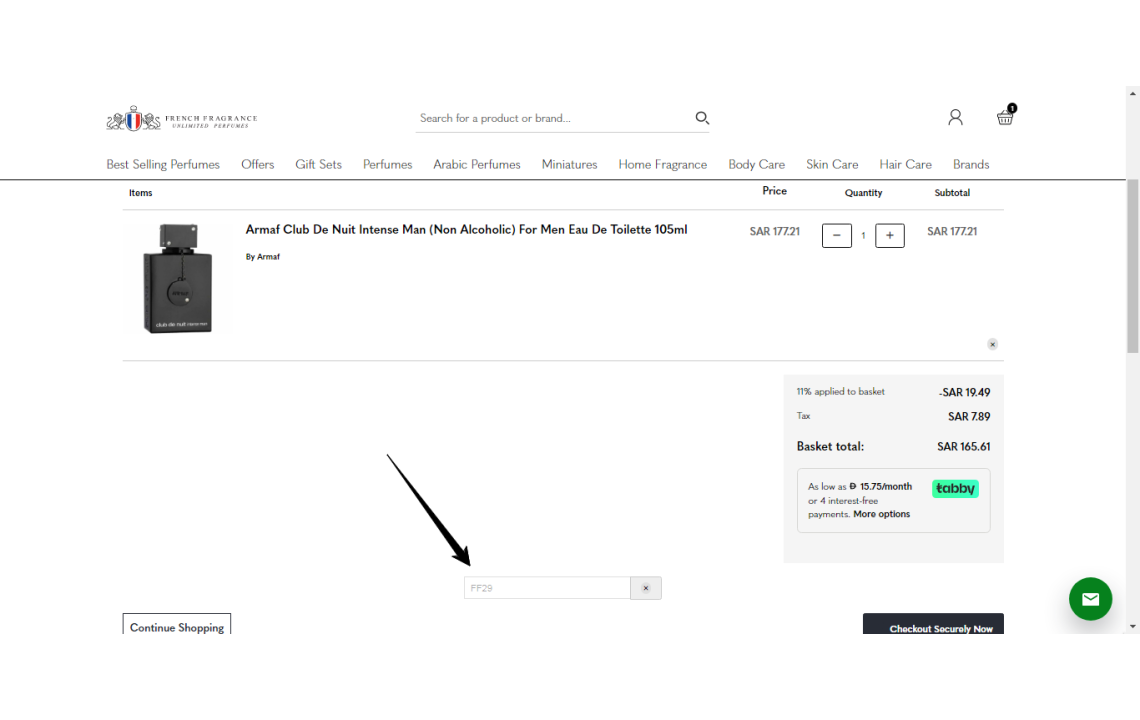
Task: Open the Perfumes category
Action: point(388,164)
